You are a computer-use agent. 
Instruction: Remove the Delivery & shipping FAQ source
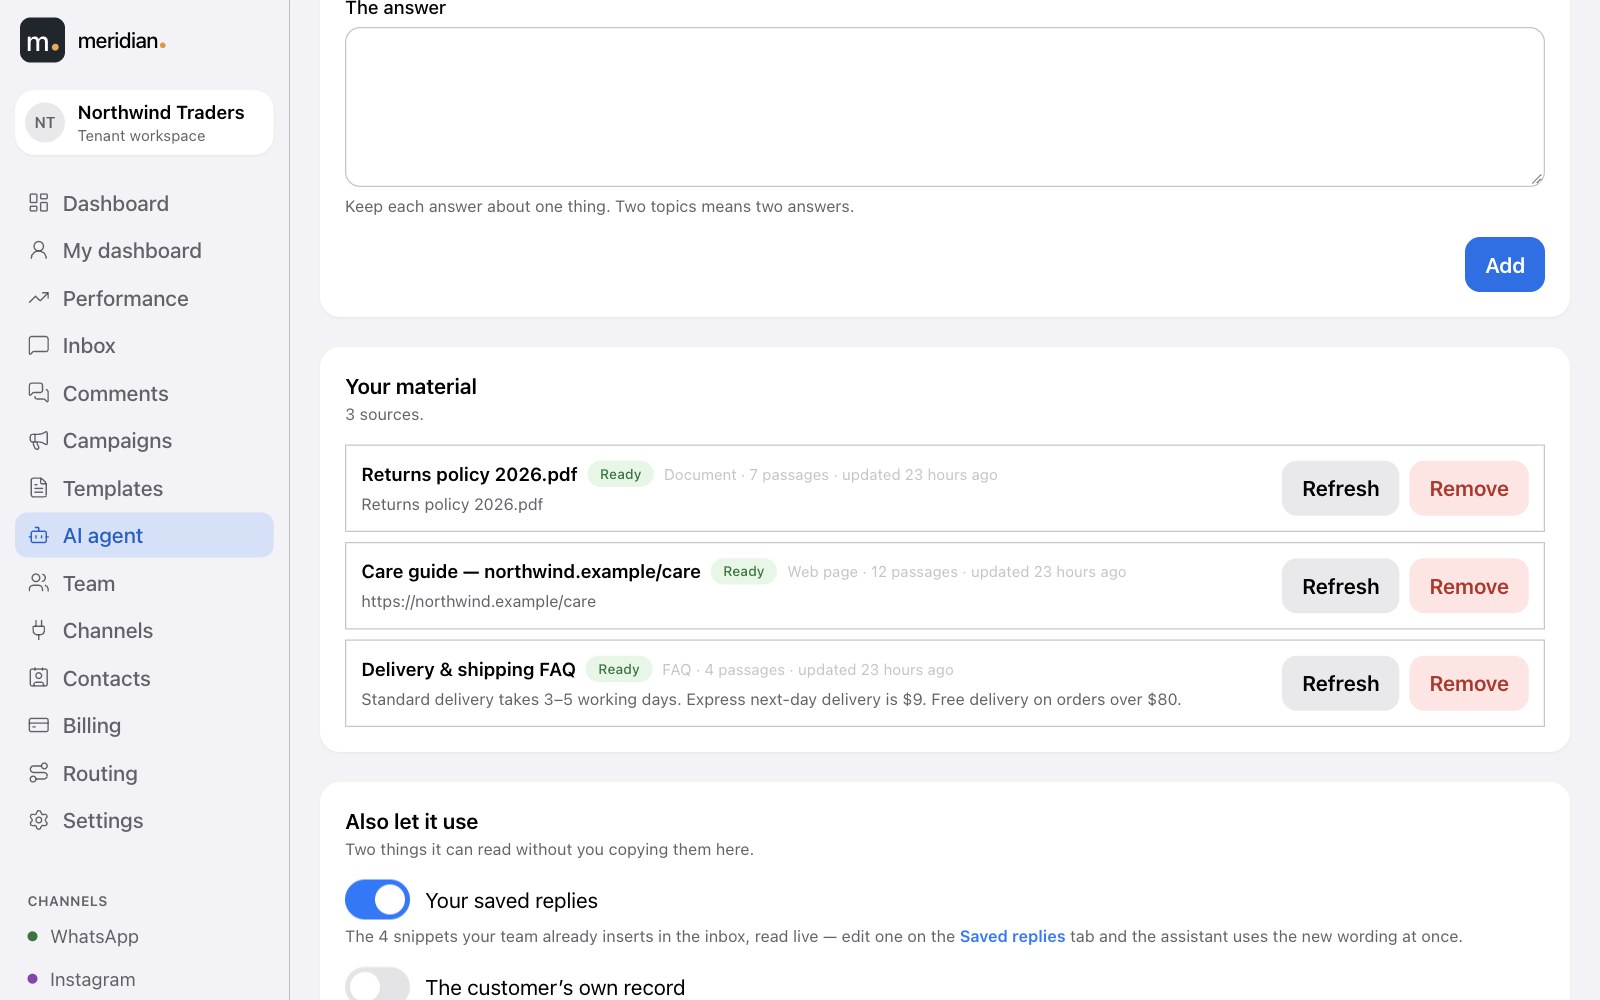(1468, 683)
